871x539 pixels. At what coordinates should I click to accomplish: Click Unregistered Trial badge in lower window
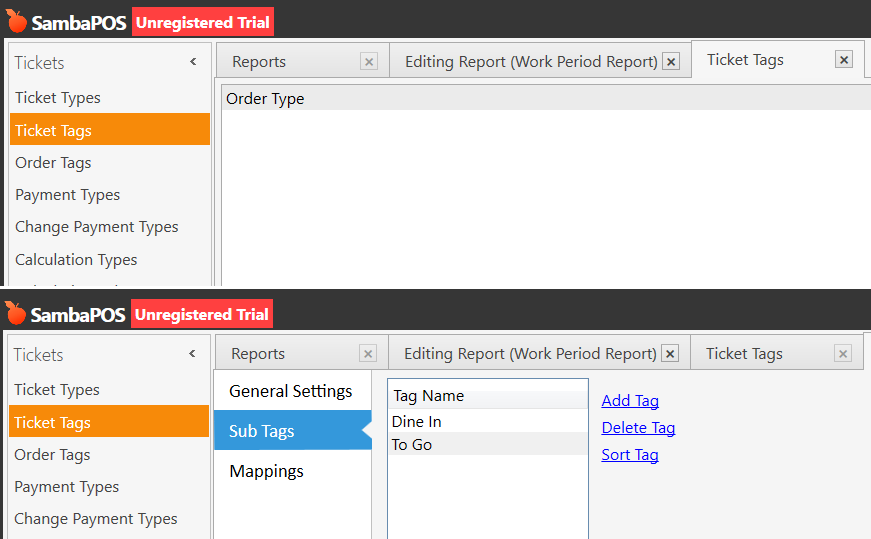(x=202, y=314)
